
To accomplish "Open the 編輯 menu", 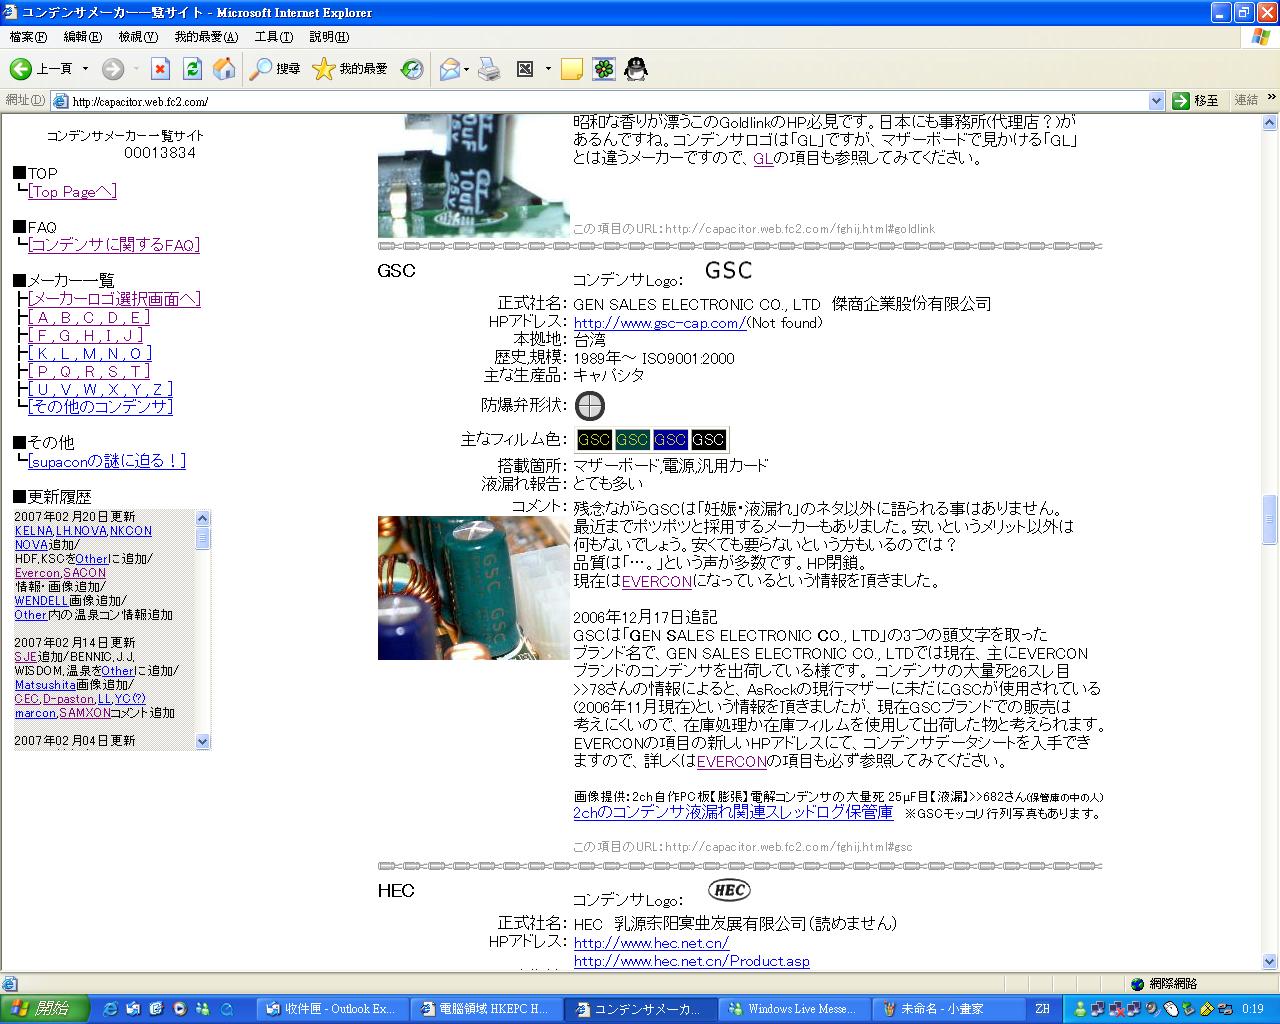I will coord(82,37).
